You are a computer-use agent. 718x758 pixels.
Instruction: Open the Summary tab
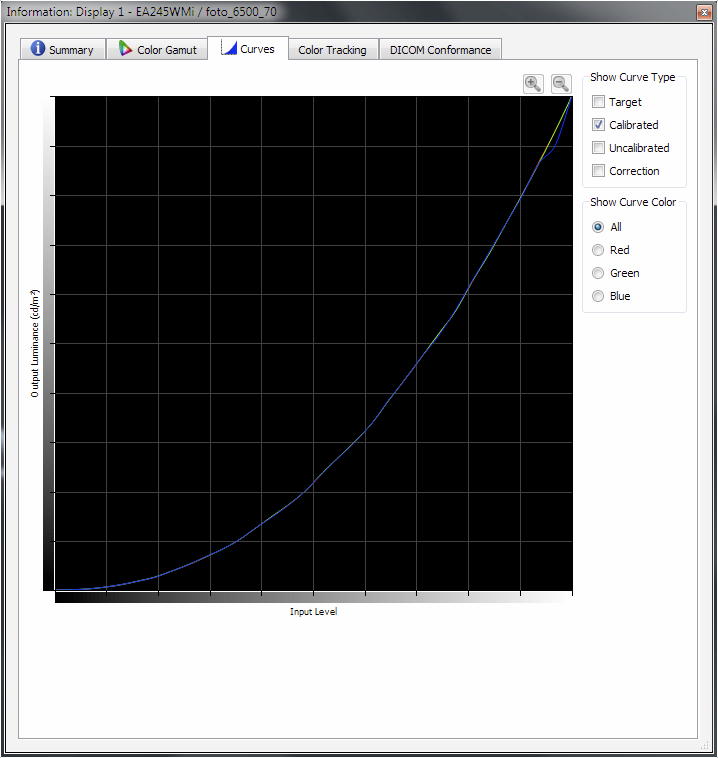tap(62, 50)
